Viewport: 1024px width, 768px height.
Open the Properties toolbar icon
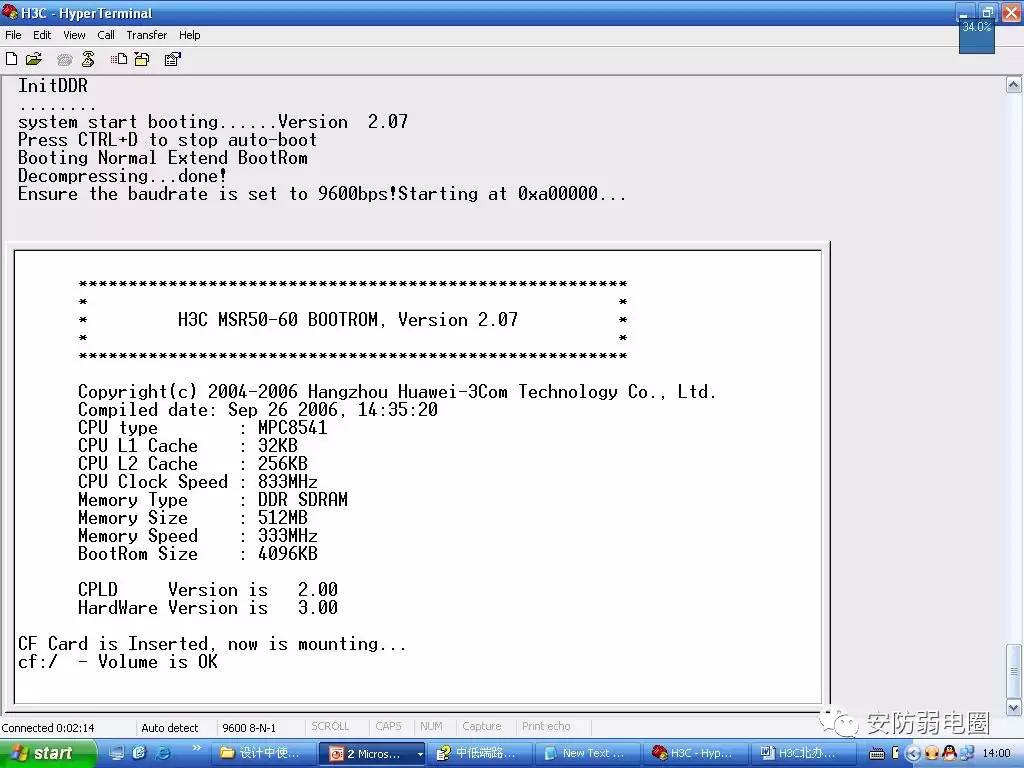pyautogui.click(x=172, y=59)
